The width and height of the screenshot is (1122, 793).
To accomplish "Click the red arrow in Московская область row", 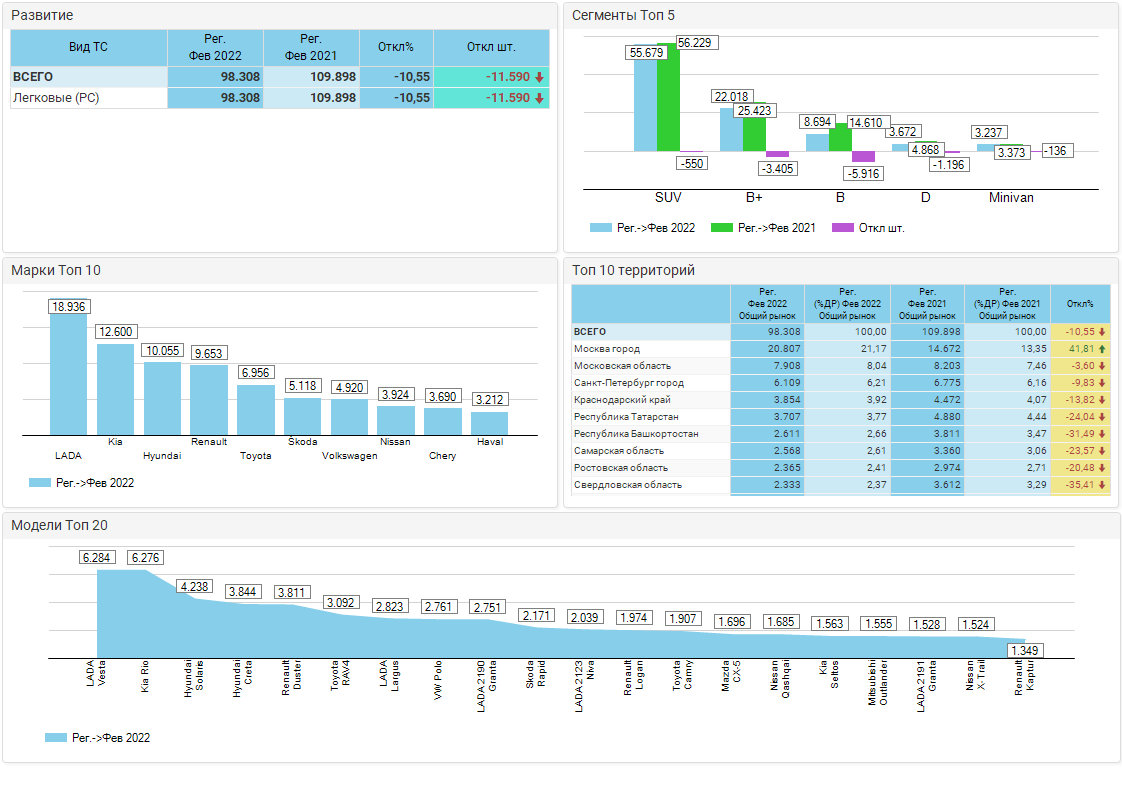I will tap(1102, 366).
